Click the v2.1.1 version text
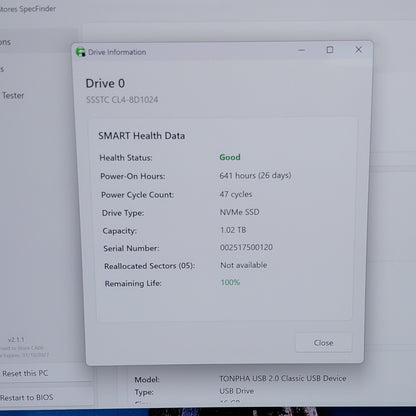Image resolution: width=416 pixels, height=416 pixels. coord(16,340)
